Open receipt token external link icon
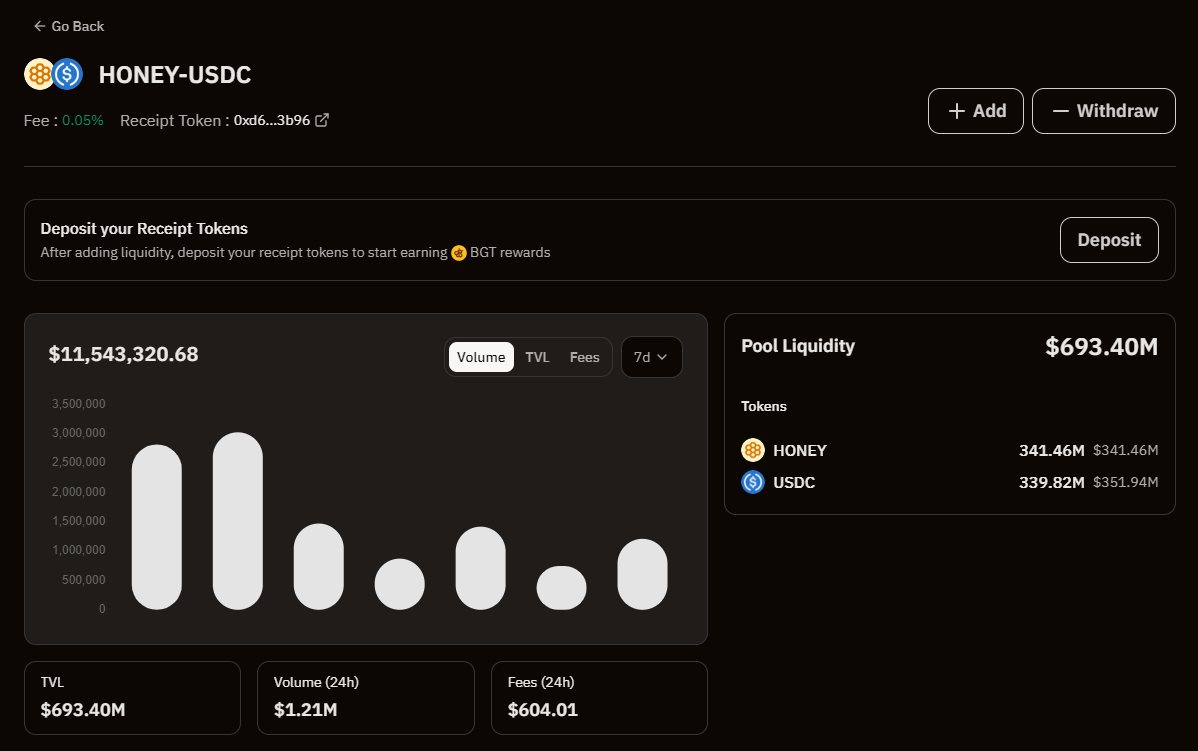1198x751 pixels. [x=322, y=120]
